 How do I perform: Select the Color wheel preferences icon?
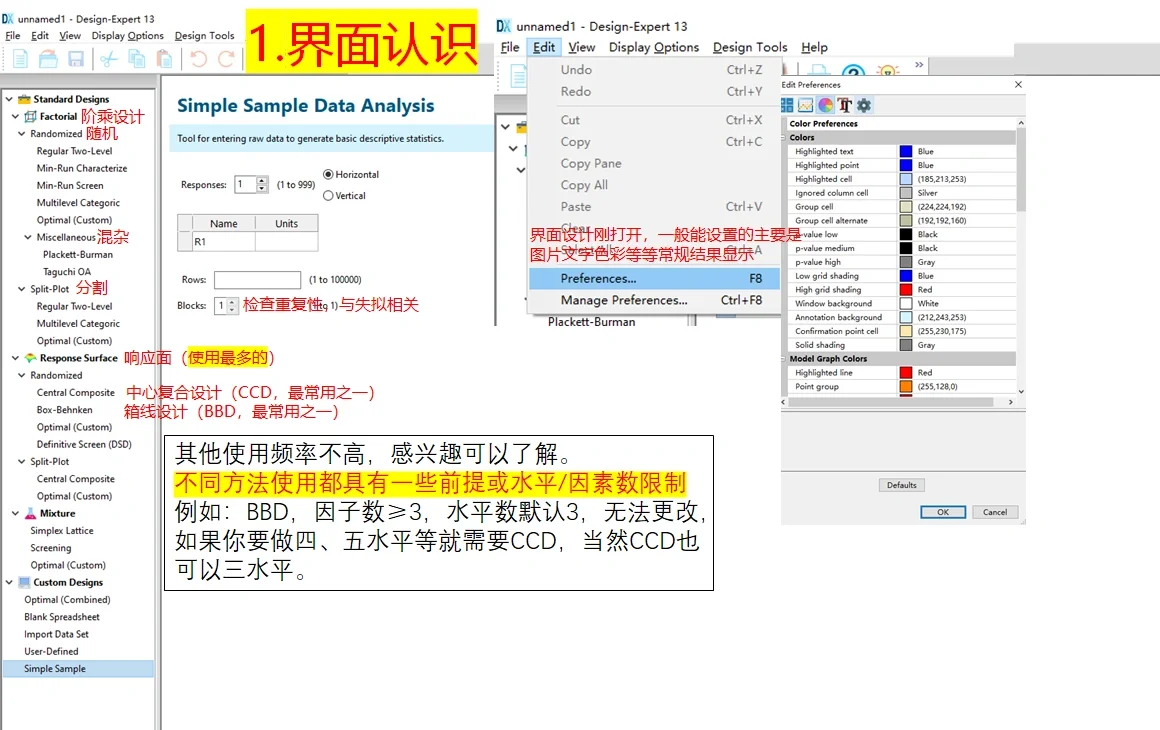(826, 105)
